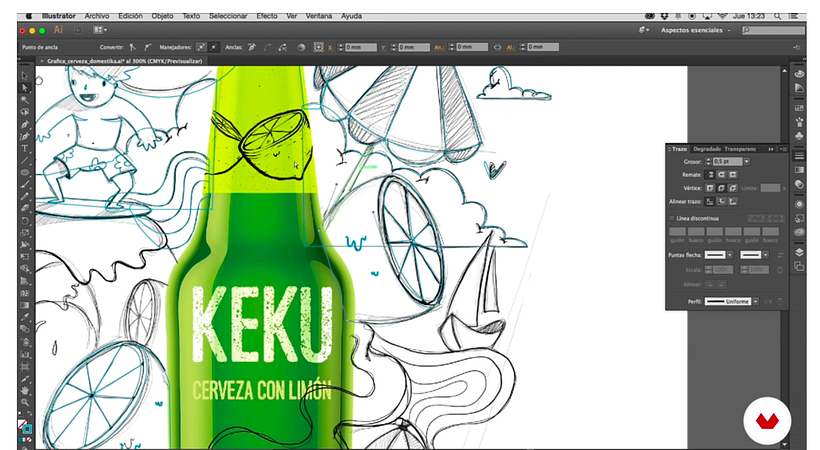The height and width of the screenshot is (450, 820).
Task: Select the Rotate tool
Action: (x=25, y=221)
